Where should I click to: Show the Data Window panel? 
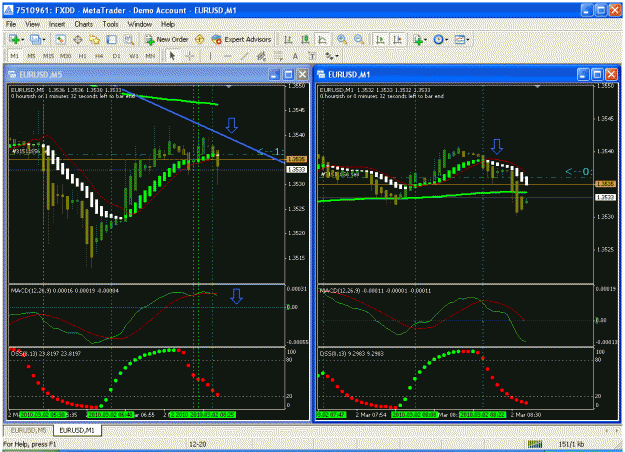78,39
